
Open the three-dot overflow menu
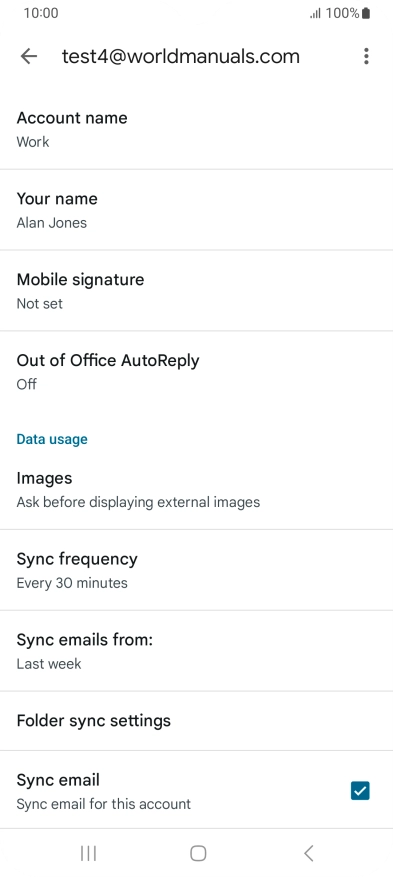coord(366,56)
